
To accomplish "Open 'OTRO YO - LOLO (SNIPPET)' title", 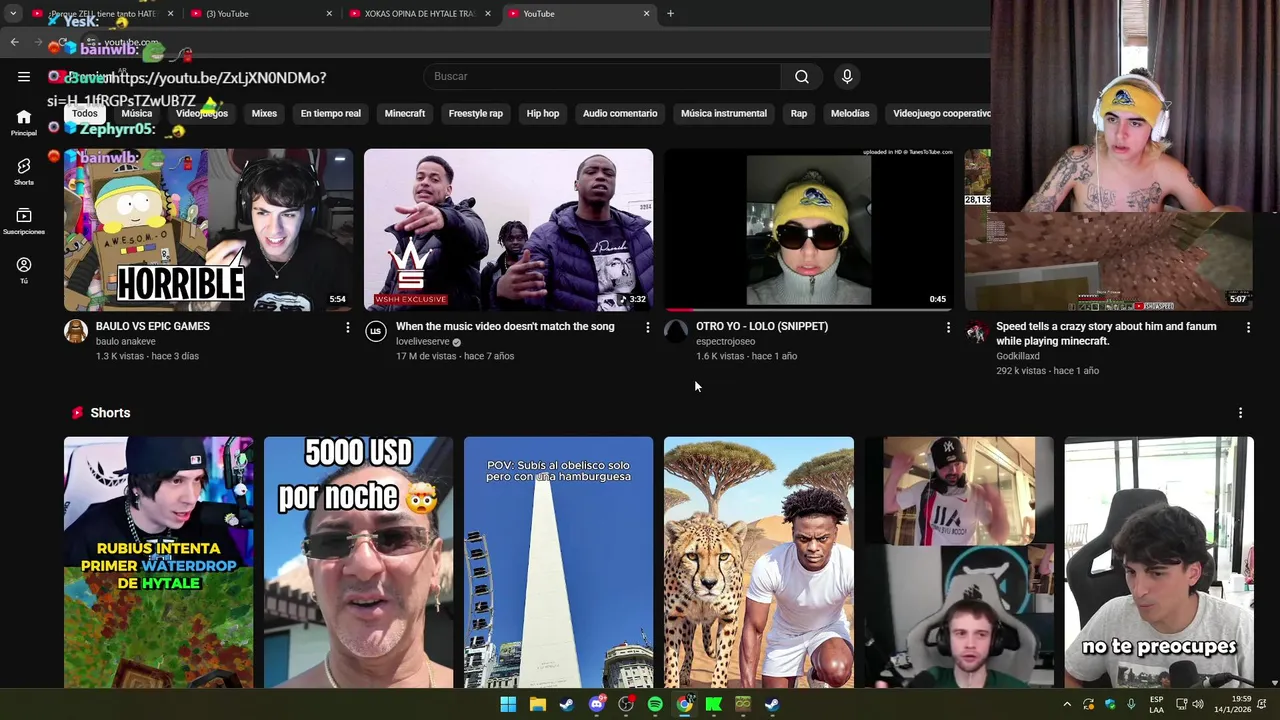I will pyautogui.click(x=762, y=326).
